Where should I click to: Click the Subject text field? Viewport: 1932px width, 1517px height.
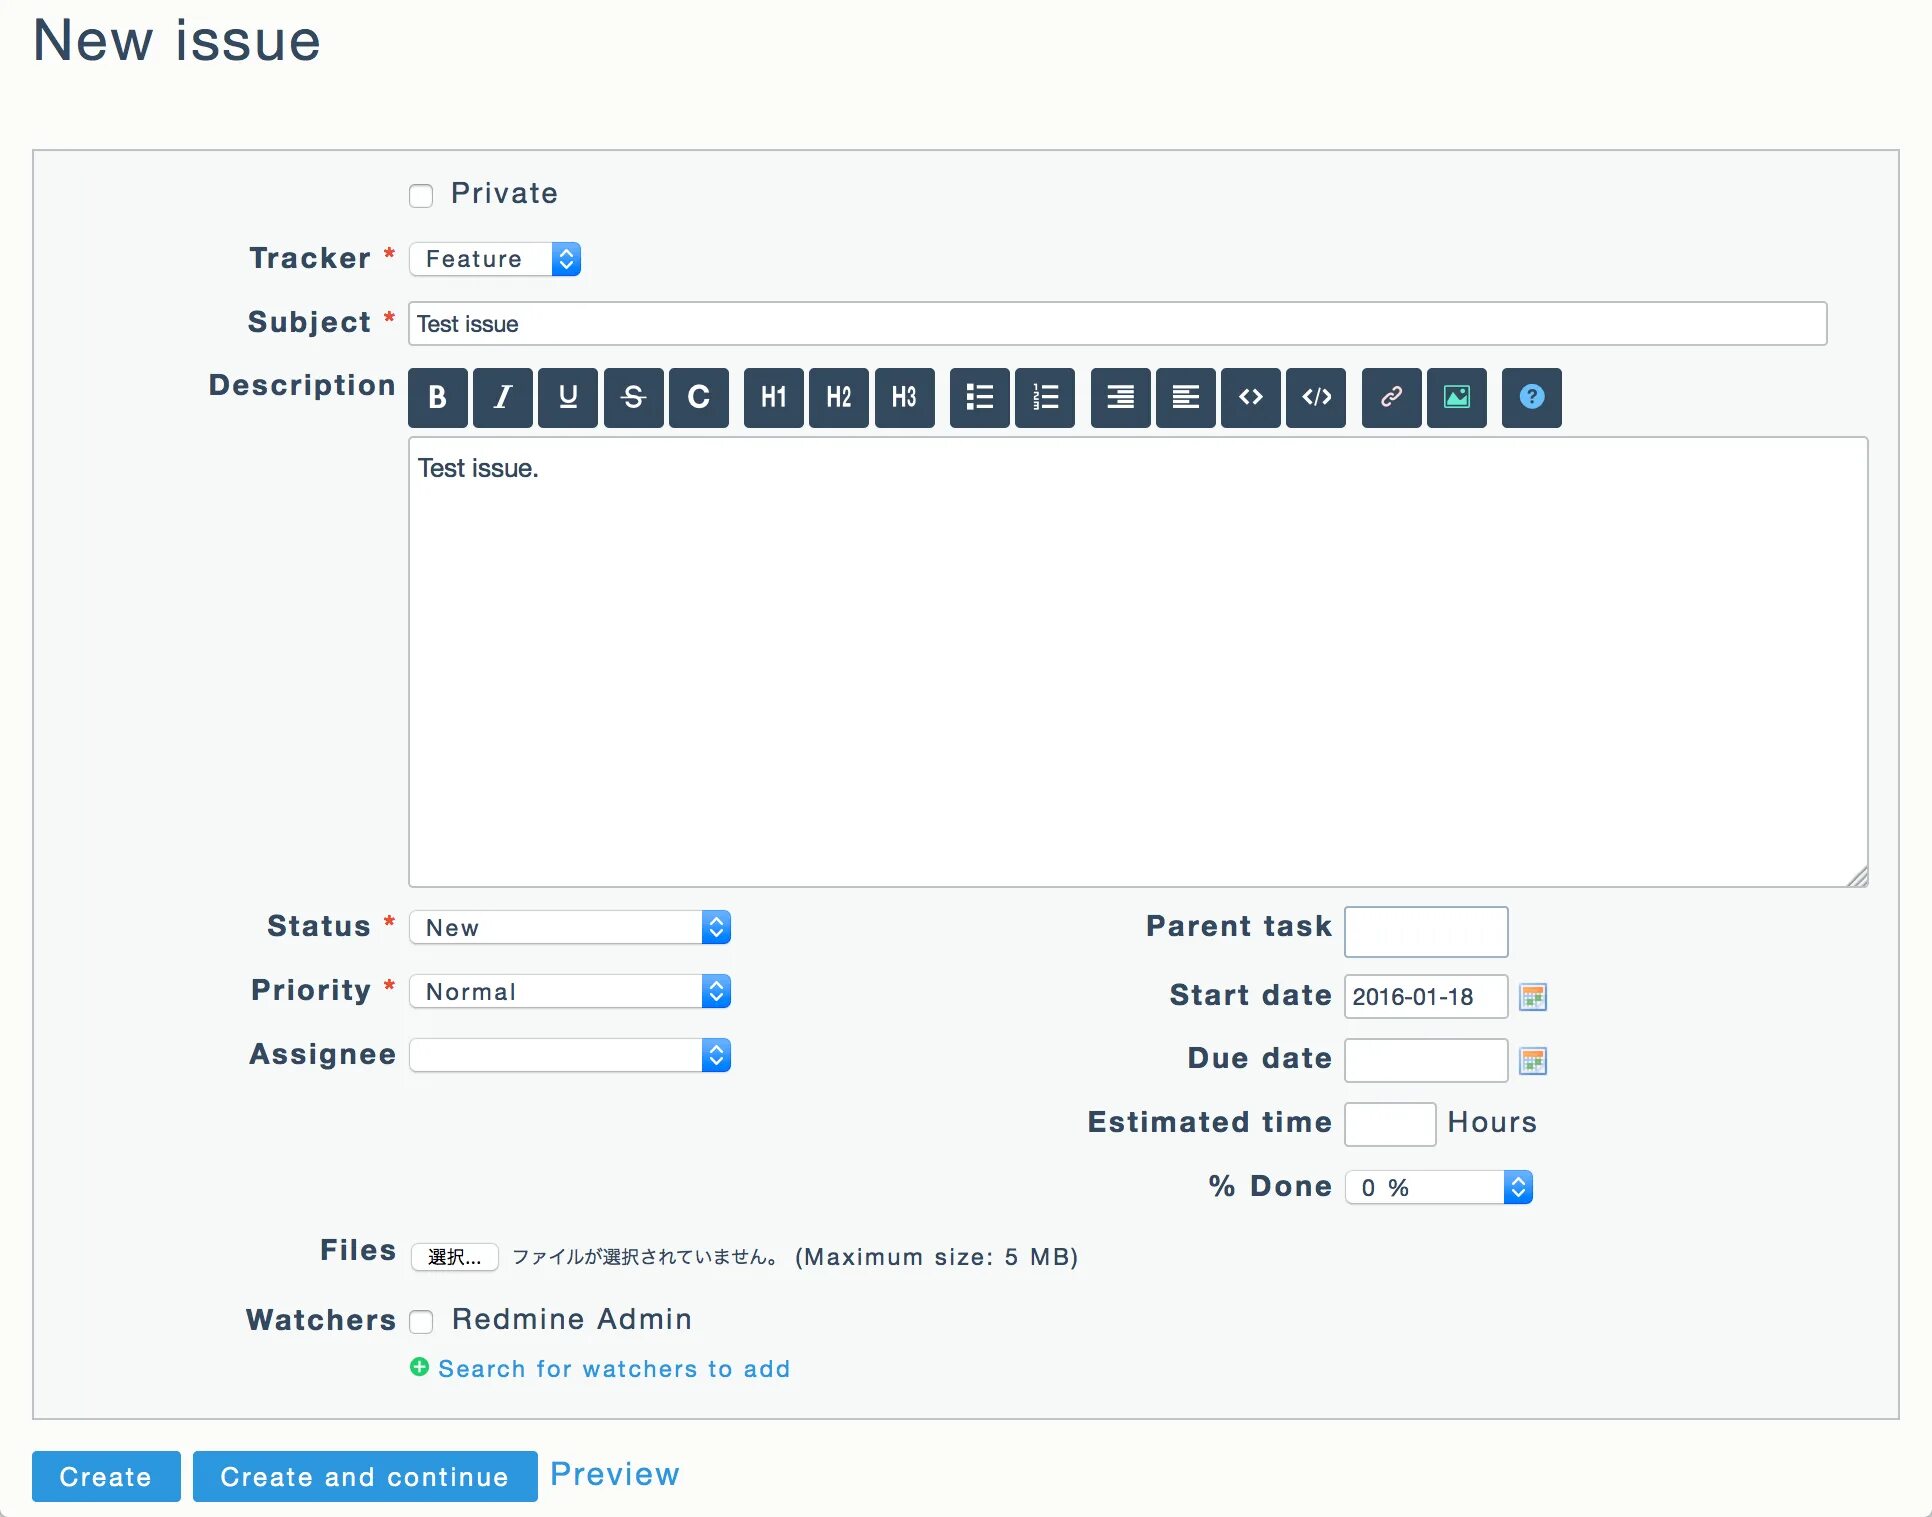(1116, 324)
